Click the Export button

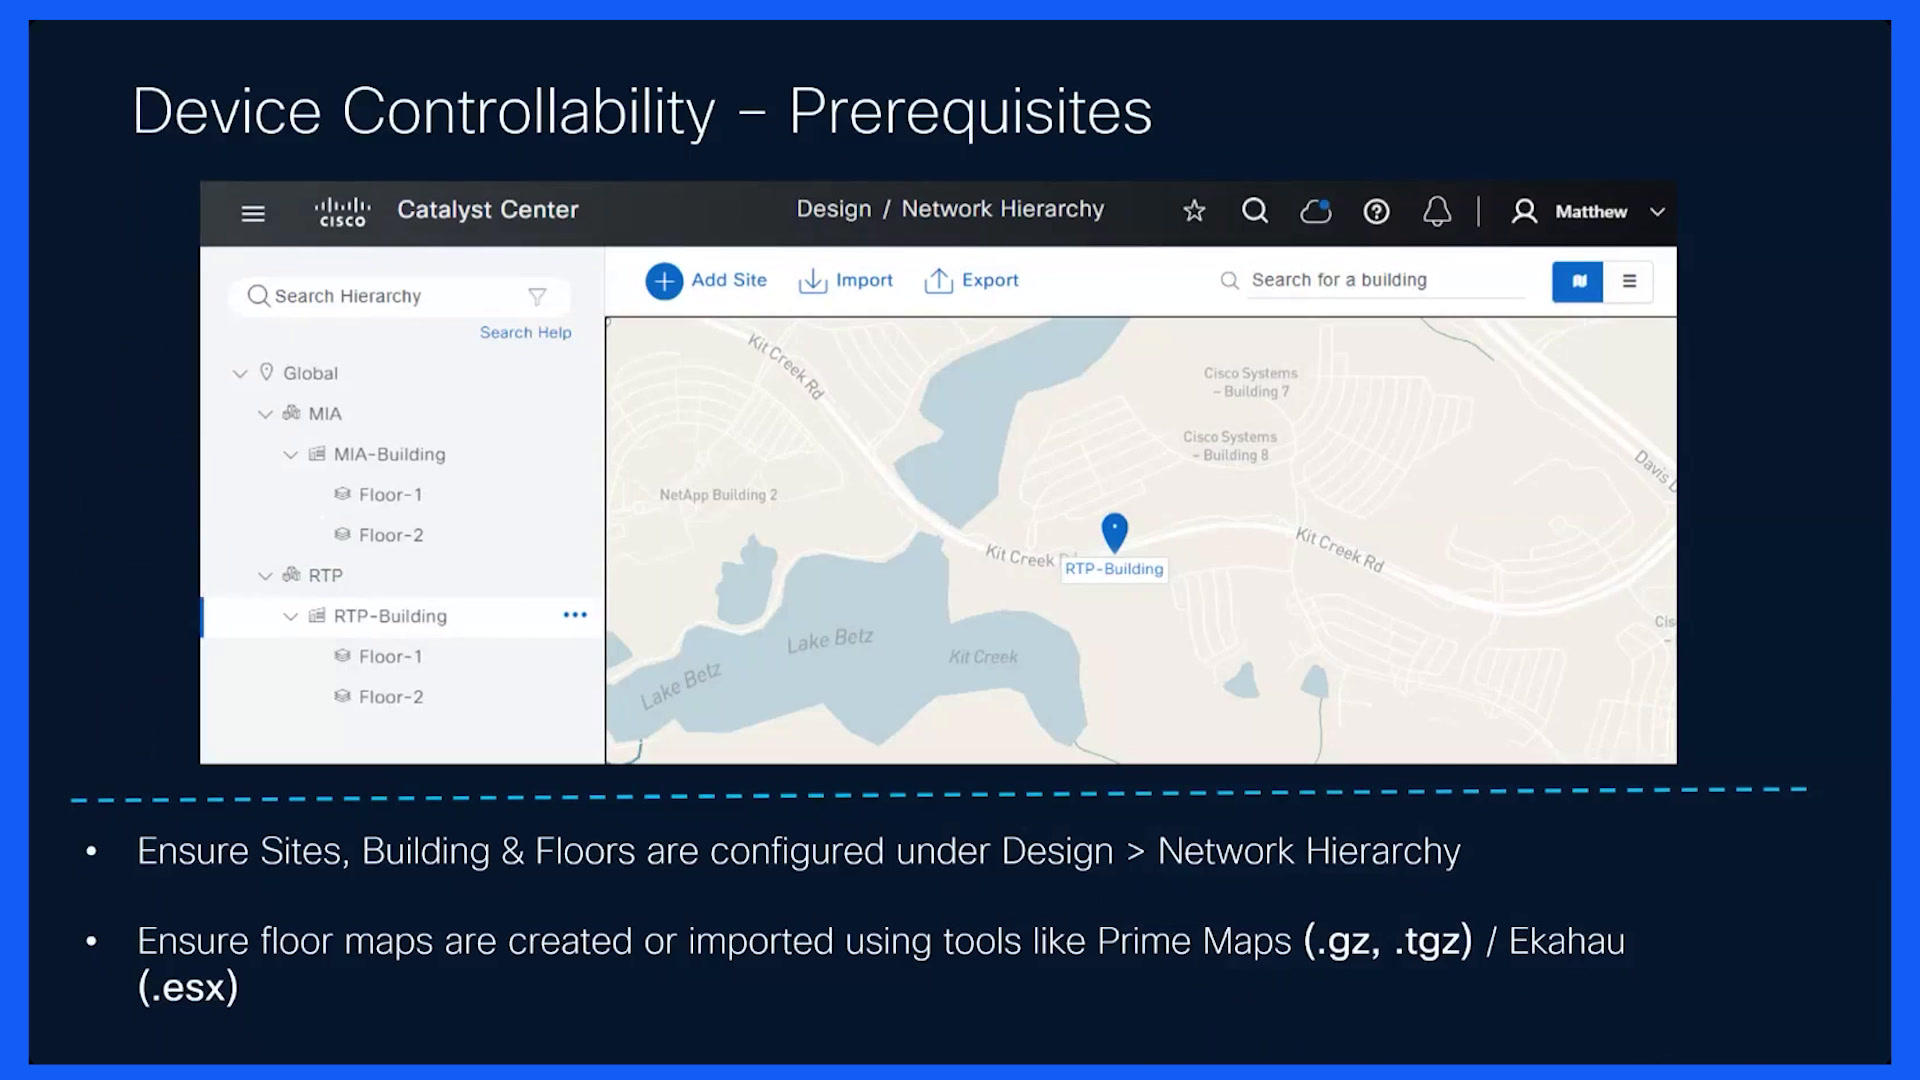coord(971,281)
